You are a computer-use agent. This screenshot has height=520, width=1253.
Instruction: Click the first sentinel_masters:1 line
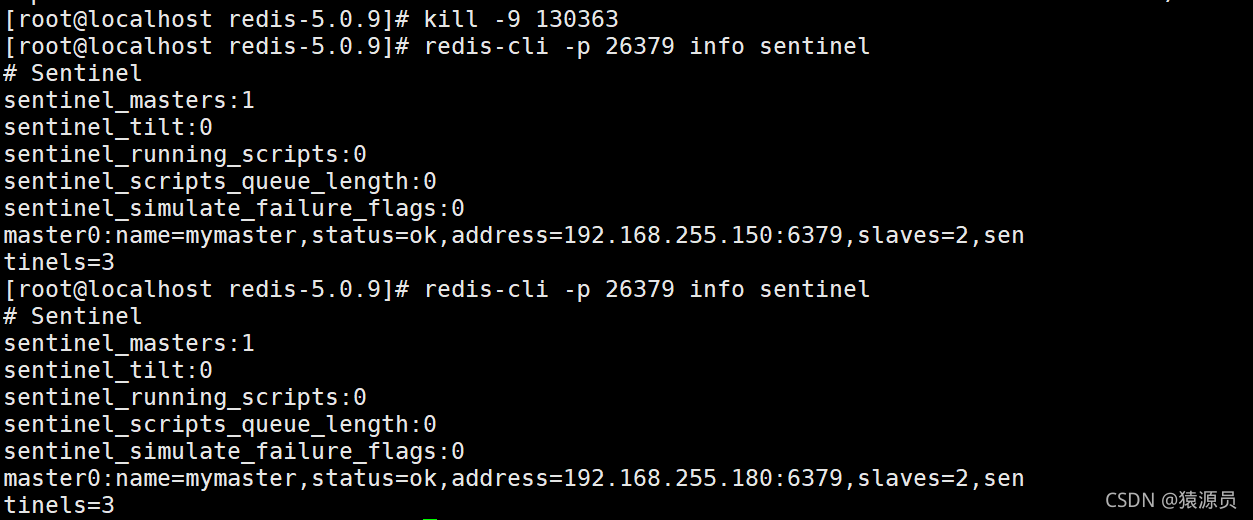(129, 100)
